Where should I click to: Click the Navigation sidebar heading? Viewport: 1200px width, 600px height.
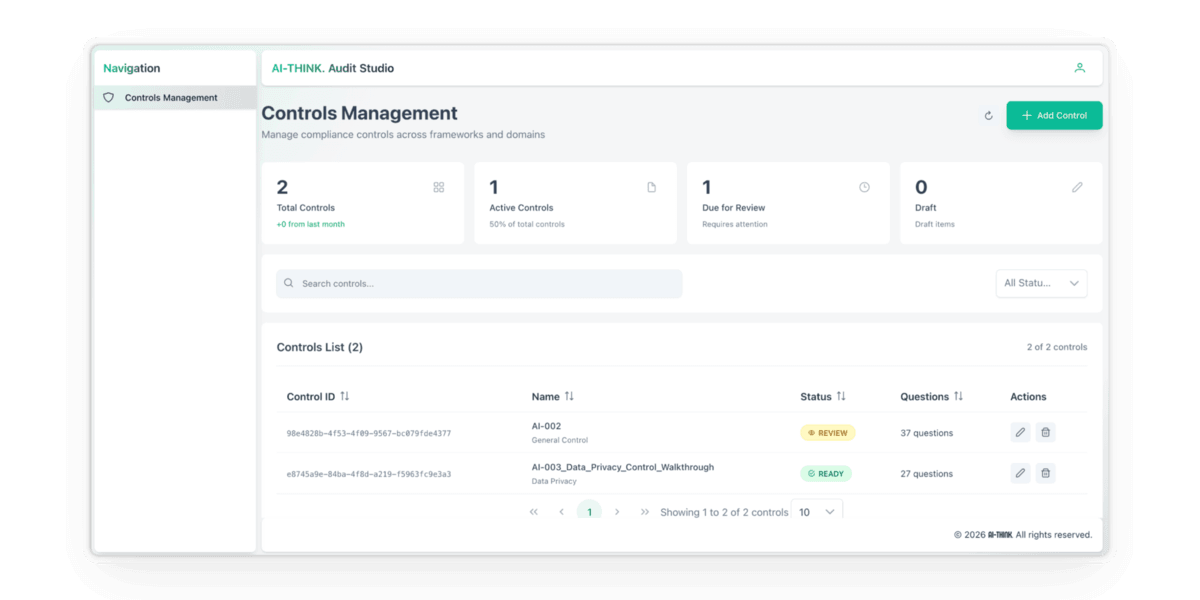(132, 68)
